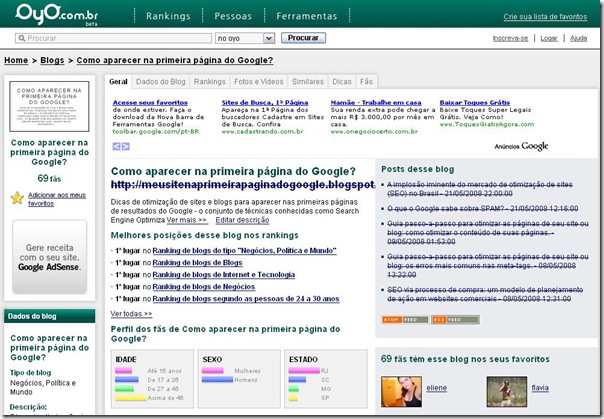Click the flavia username link
This screenshot has height=419, width=604.
click(540, 388)
